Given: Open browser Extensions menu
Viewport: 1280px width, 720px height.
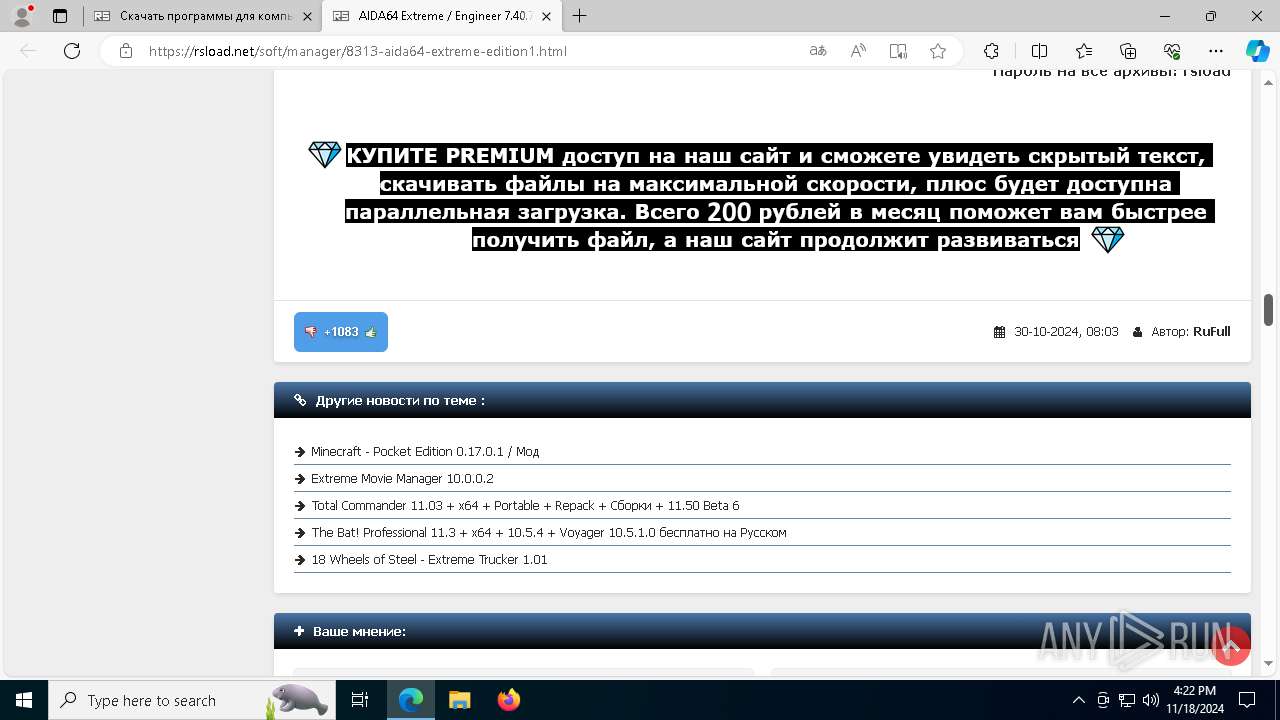Looking at the screenshot, I should pyautogui.click(x=991, y=51).
